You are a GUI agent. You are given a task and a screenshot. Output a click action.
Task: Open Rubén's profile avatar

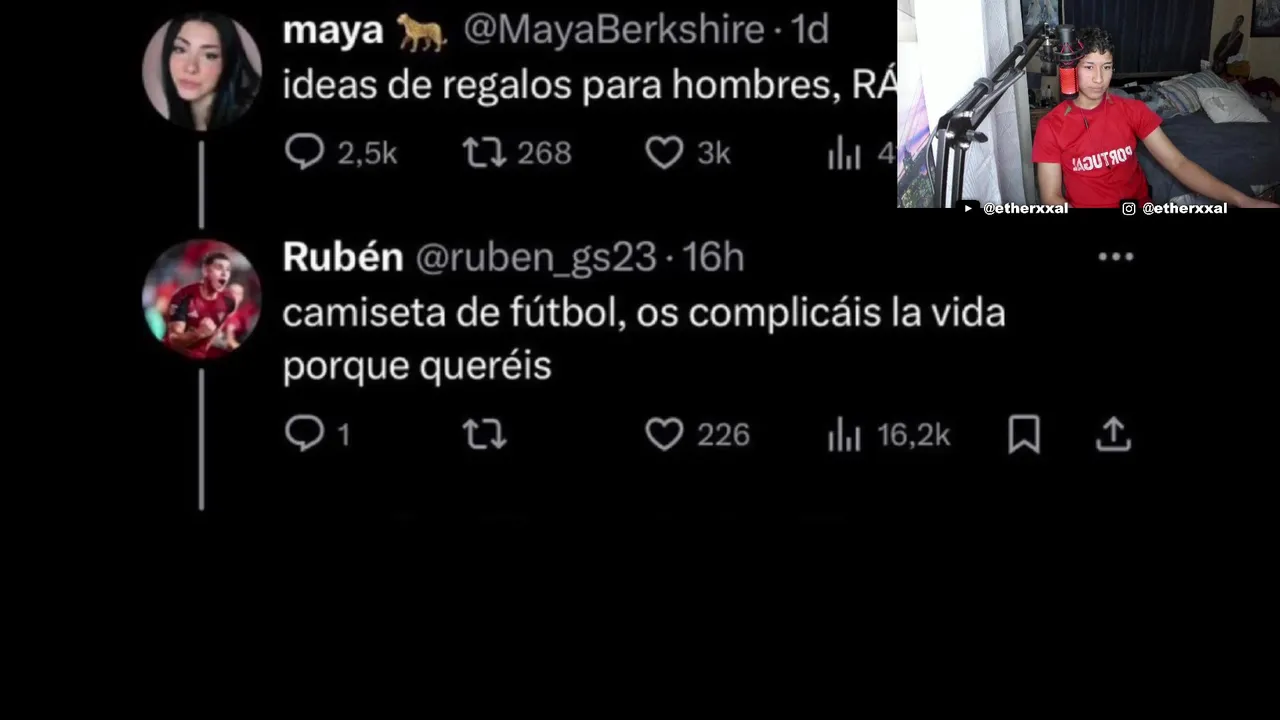point(202,299)
